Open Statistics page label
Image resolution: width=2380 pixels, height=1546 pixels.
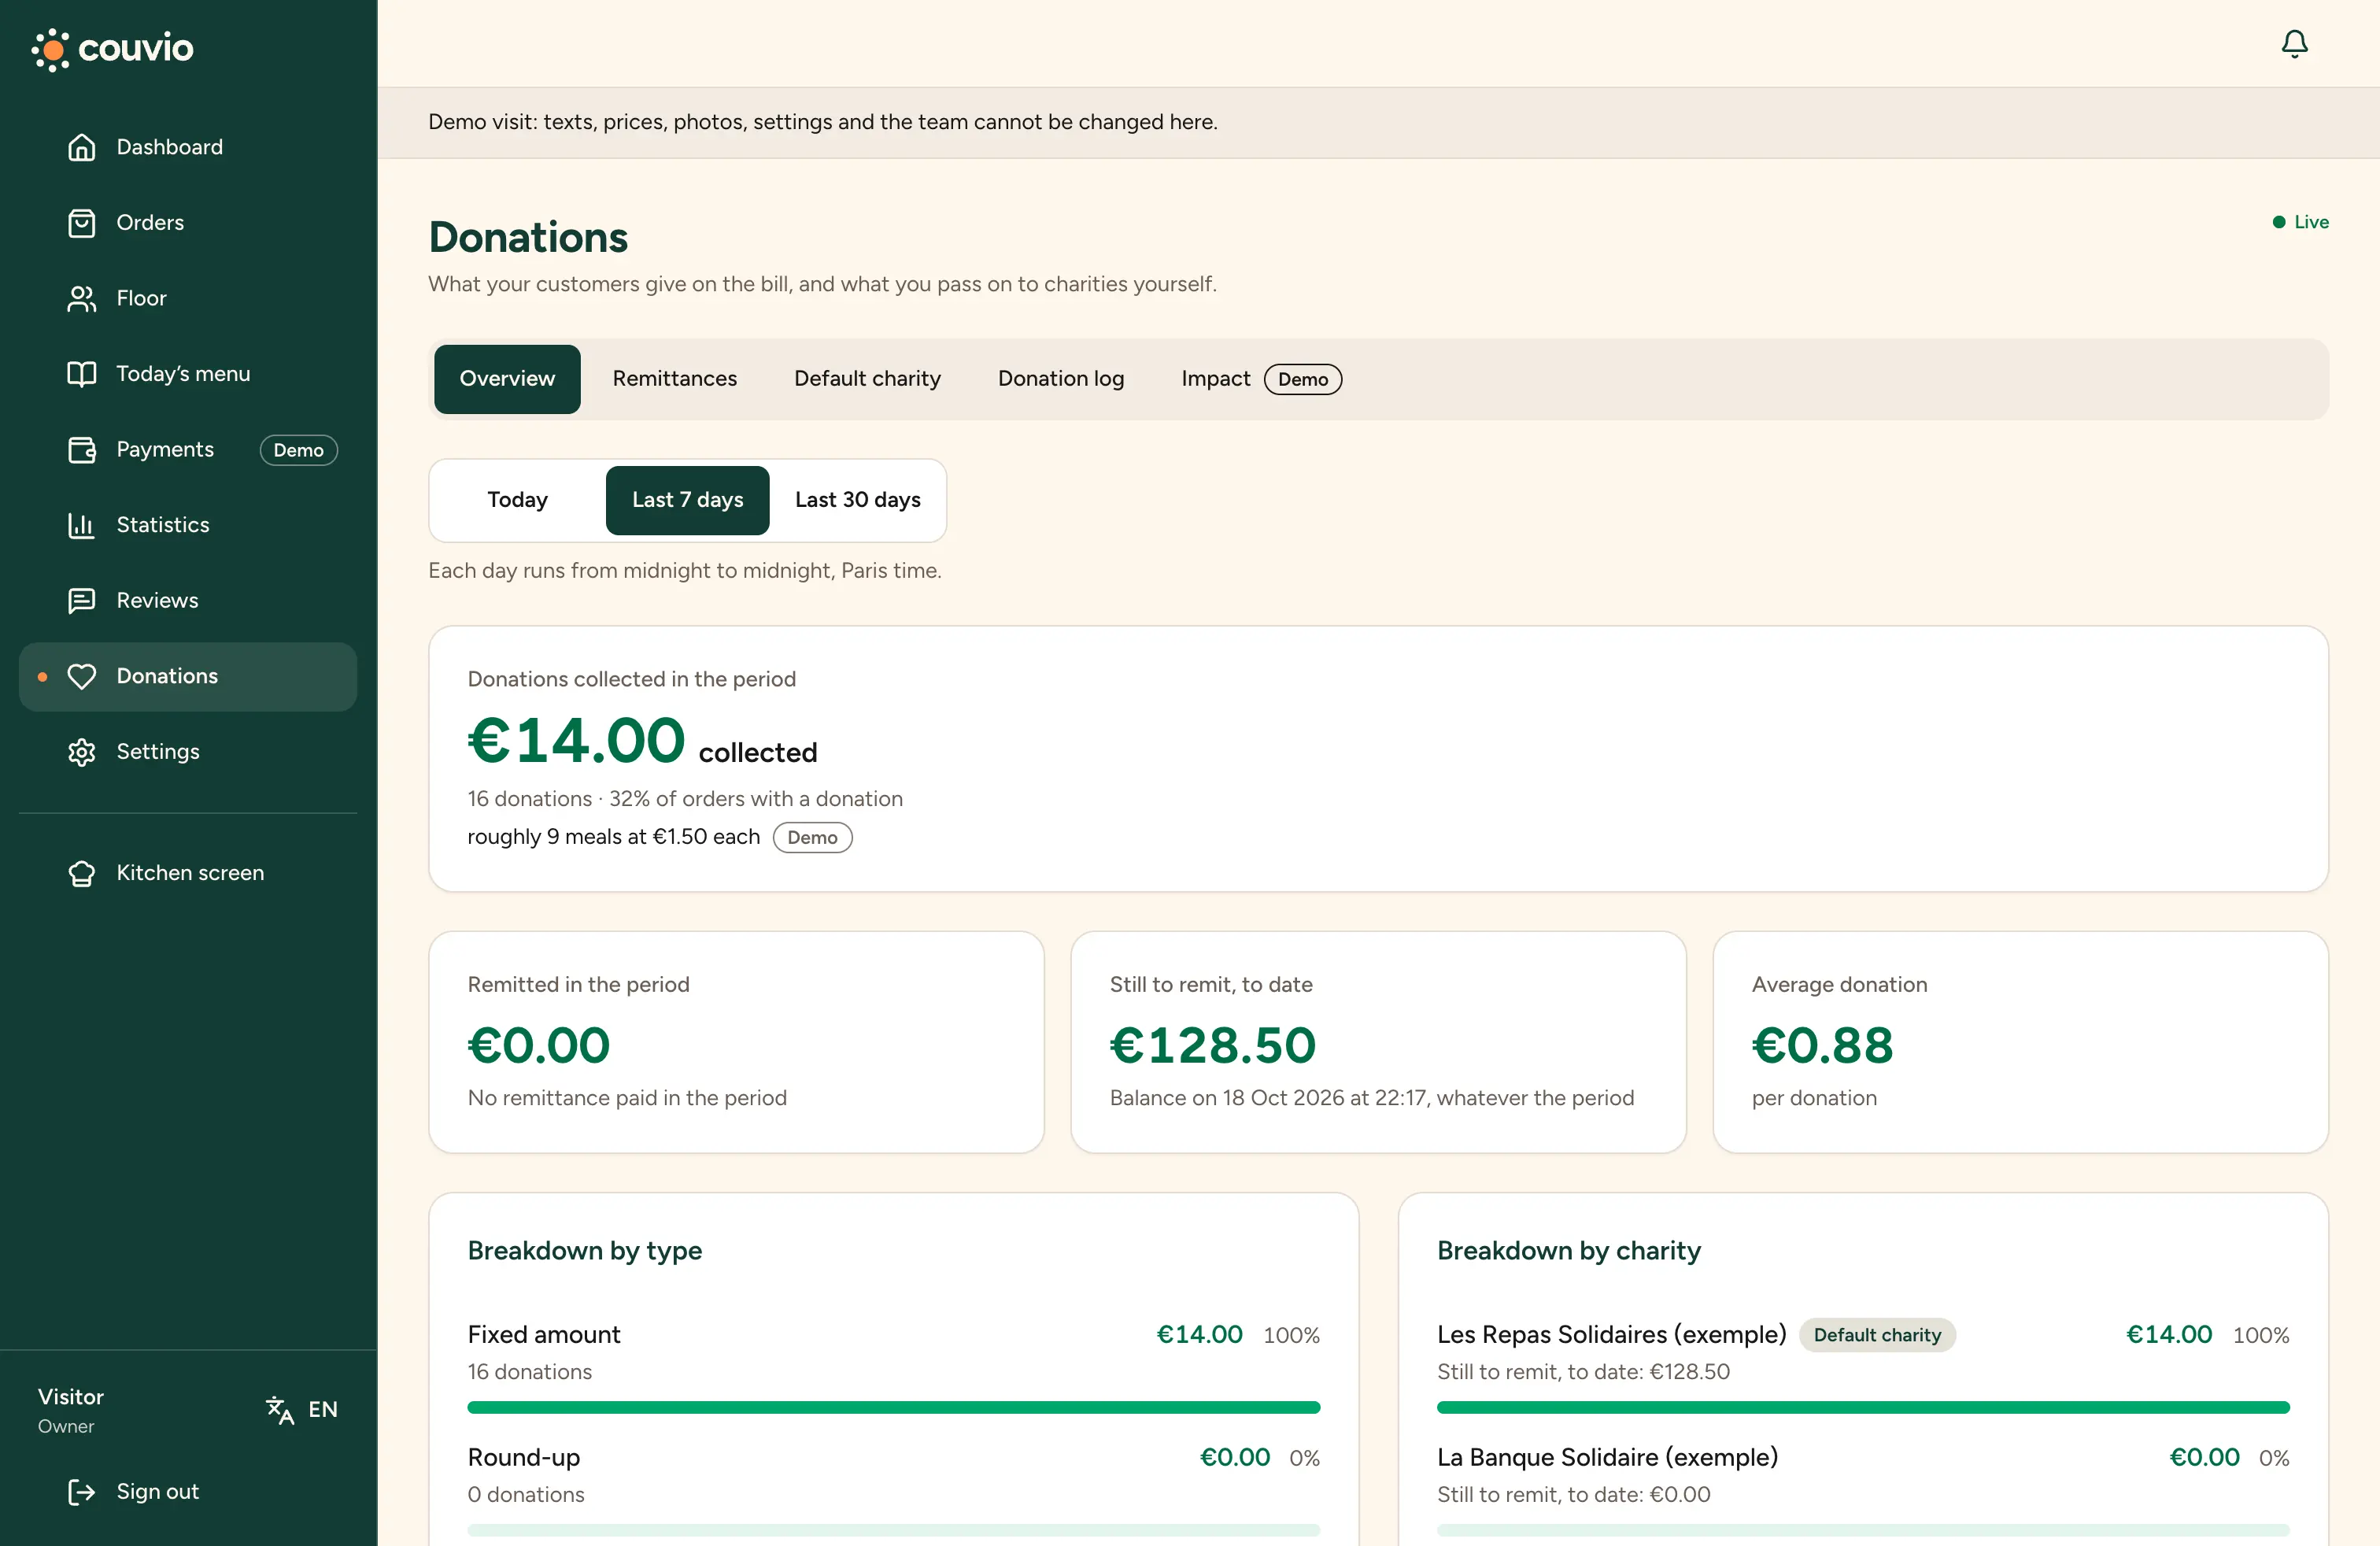(x=163, y=525)
